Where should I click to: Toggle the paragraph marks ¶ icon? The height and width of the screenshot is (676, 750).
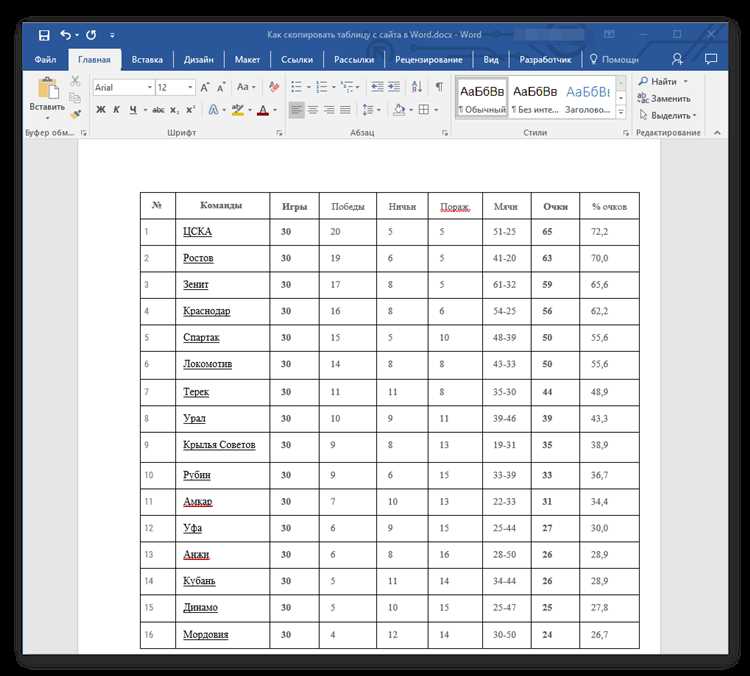click(x=439, y=87)
